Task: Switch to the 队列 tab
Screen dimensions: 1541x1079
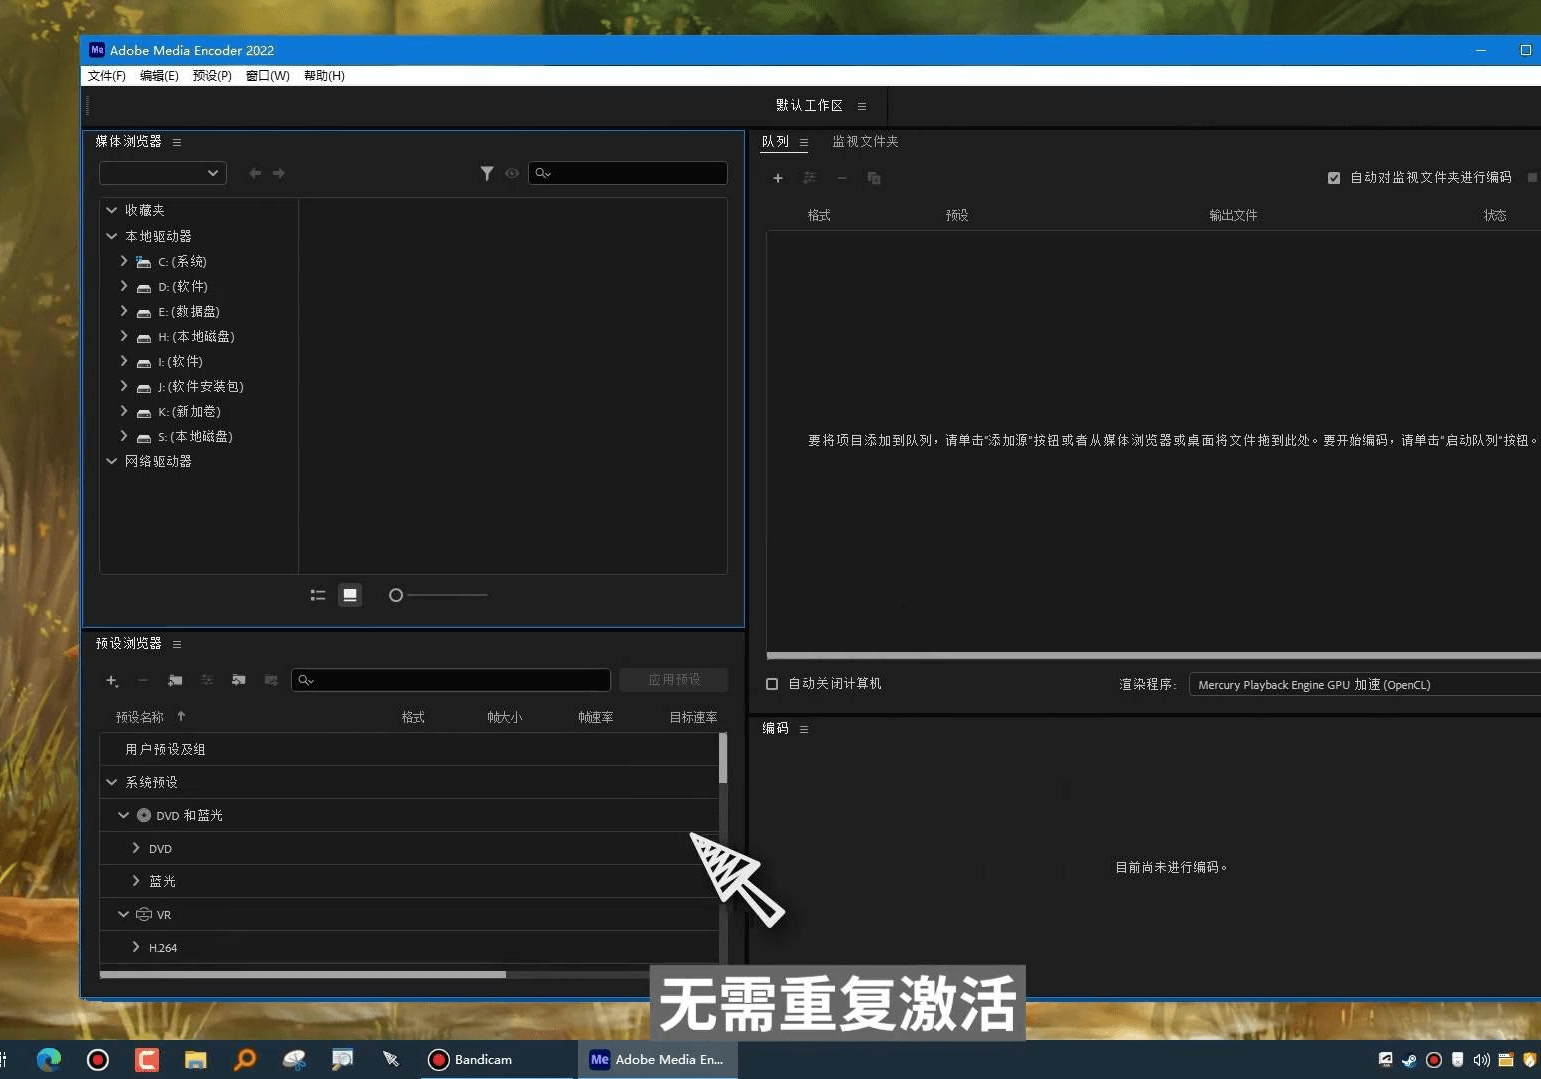Action: pyautogui.click(x=775, y=142)
